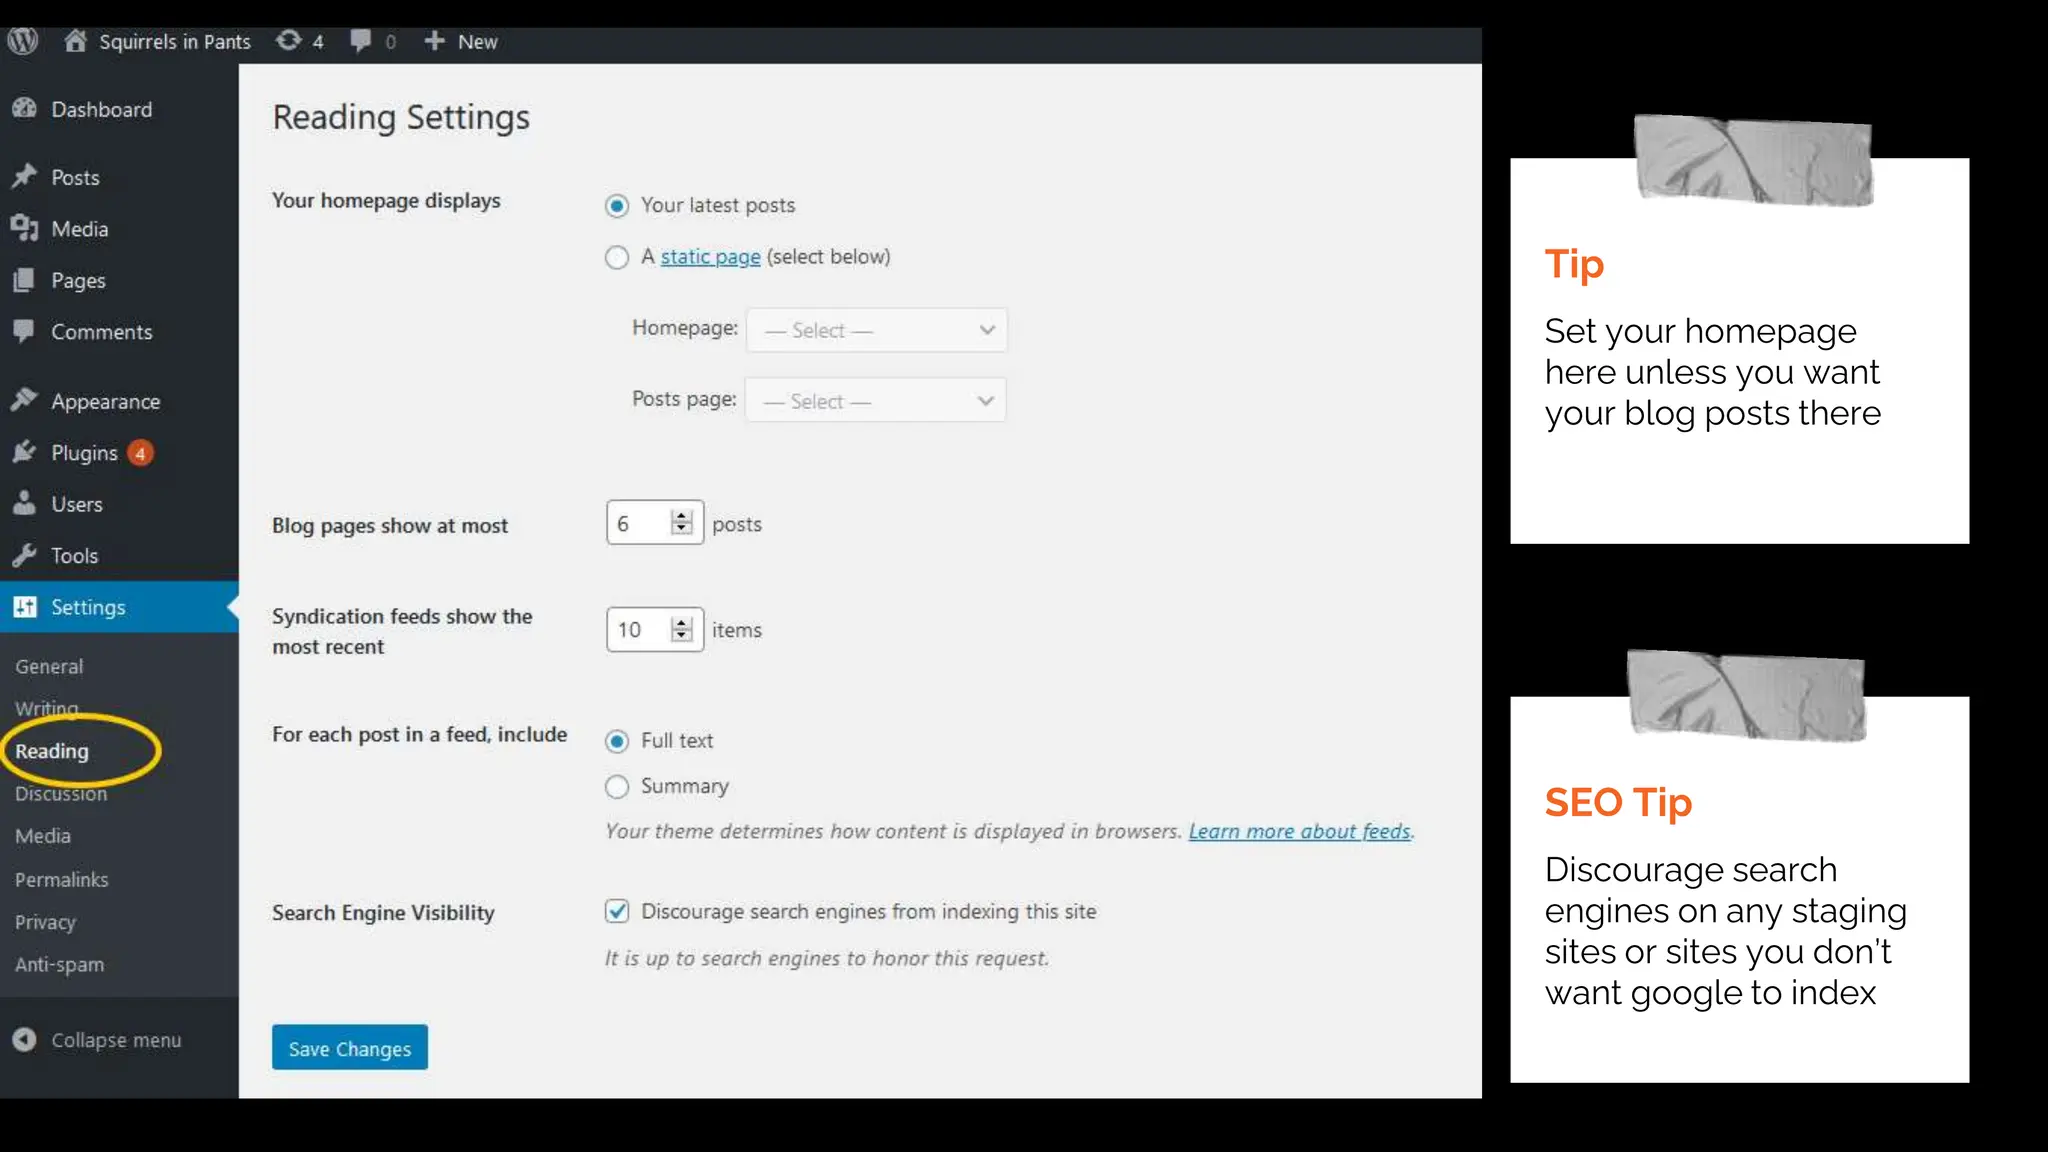Screen dimensions: 2048x1152
Task: Click the Save Changes button
Action: point(349,1048)
